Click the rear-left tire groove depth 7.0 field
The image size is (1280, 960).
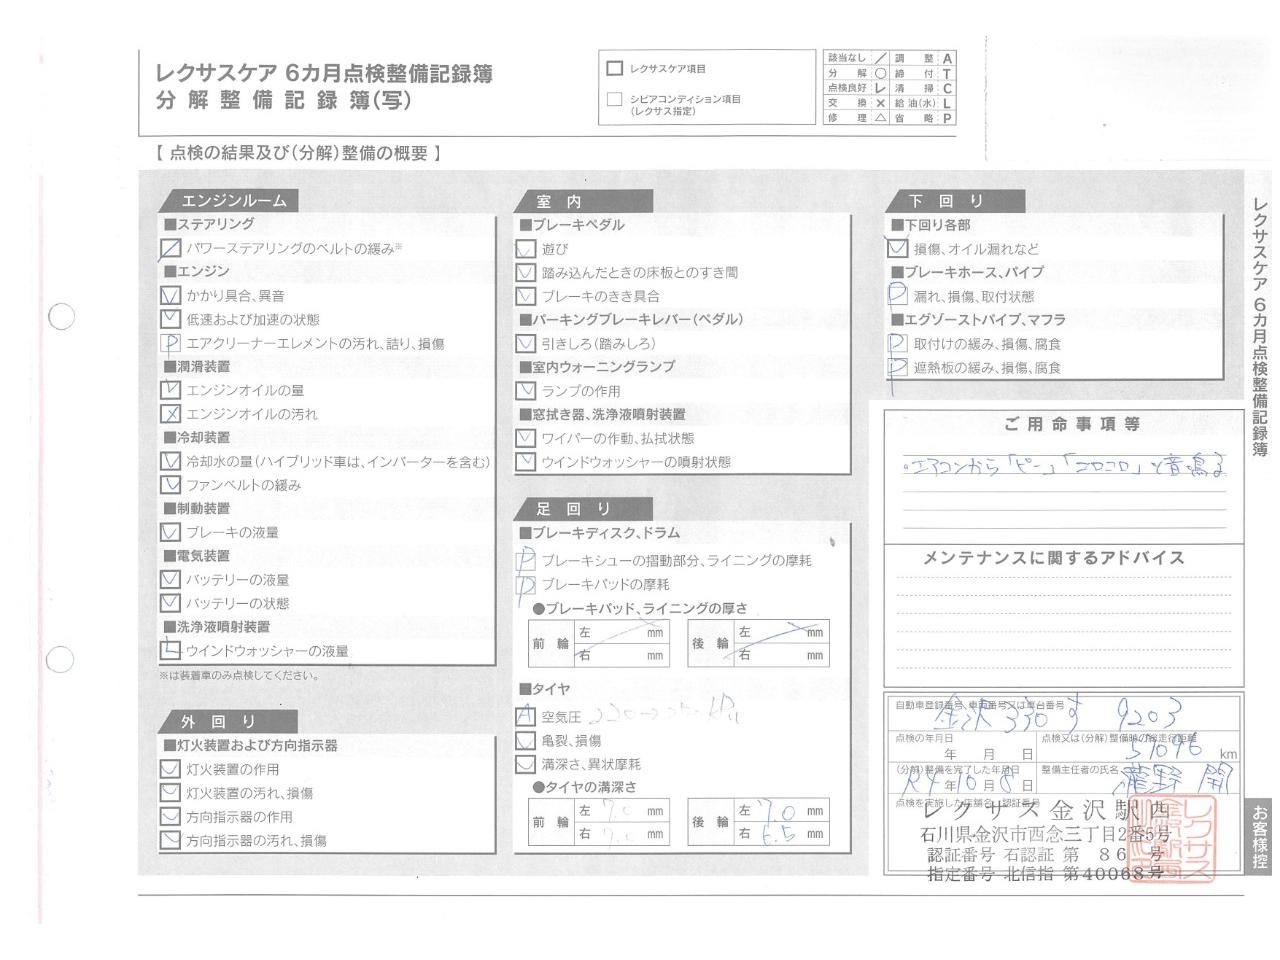pos(780,811)
